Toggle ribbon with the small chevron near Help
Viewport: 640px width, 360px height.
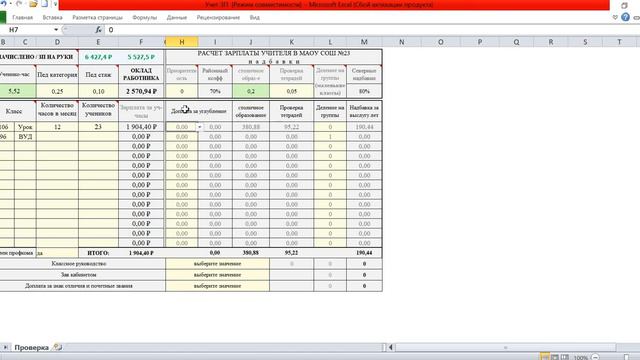(615, 17)
